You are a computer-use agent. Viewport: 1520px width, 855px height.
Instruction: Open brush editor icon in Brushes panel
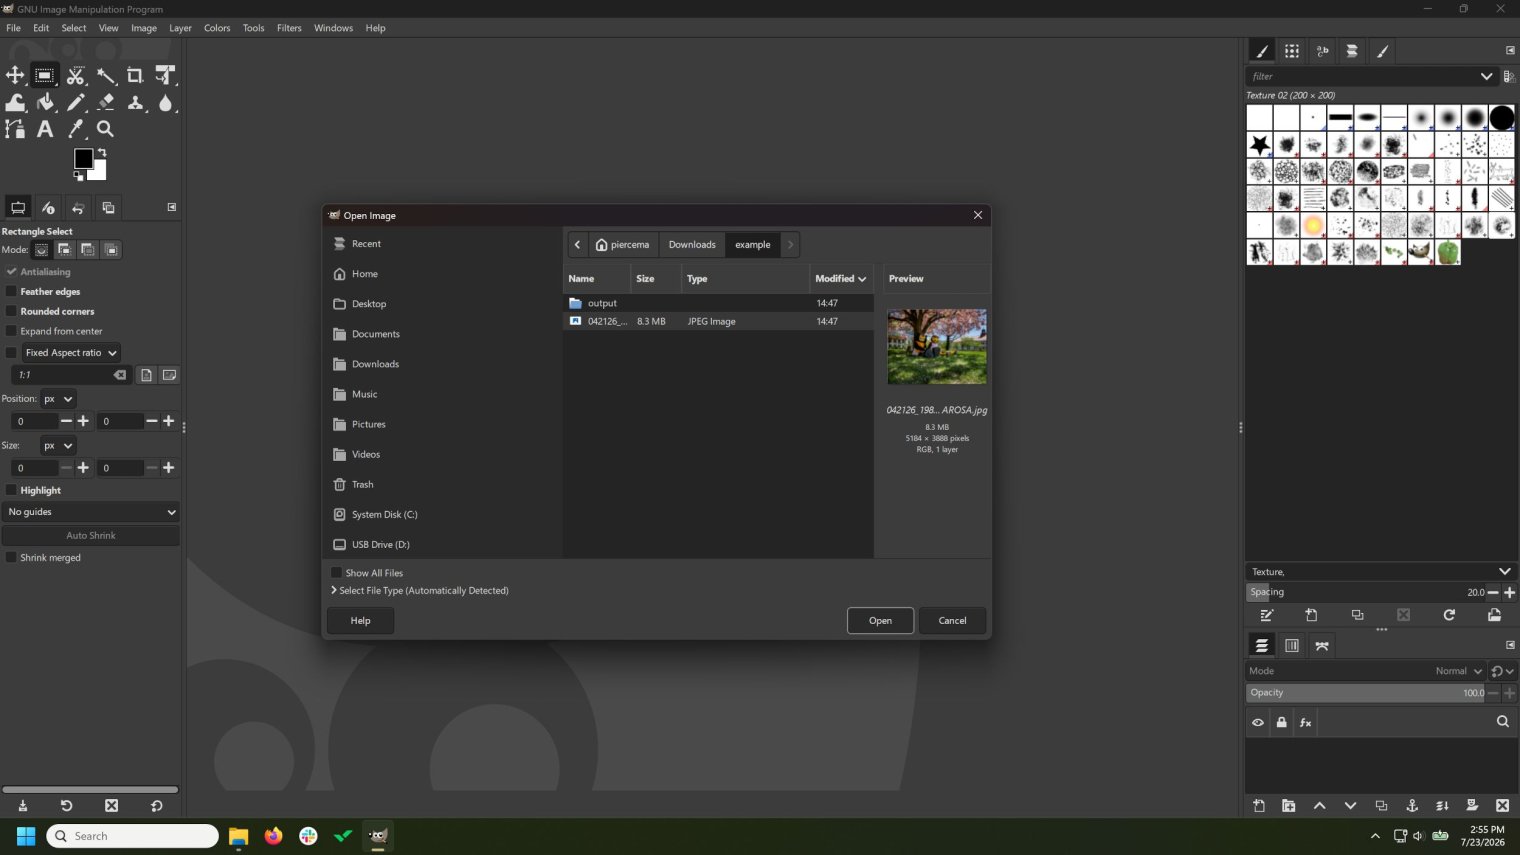1267,615
